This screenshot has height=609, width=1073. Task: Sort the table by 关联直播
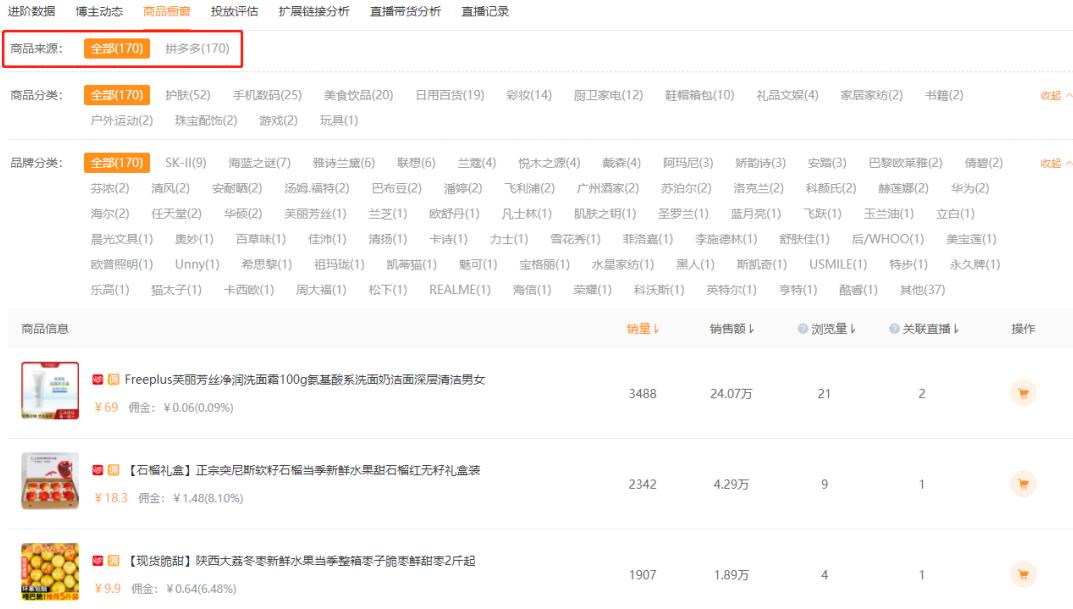930,328
